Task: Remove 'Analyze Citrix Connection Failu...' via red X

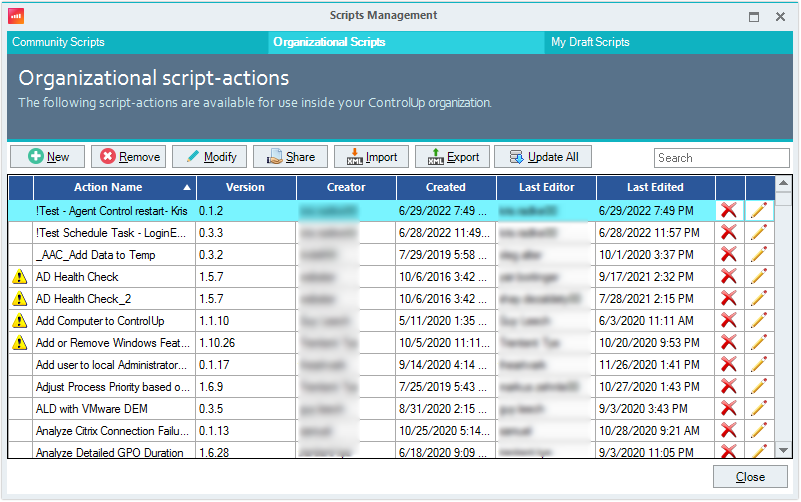Action: [x=729, y=430]
